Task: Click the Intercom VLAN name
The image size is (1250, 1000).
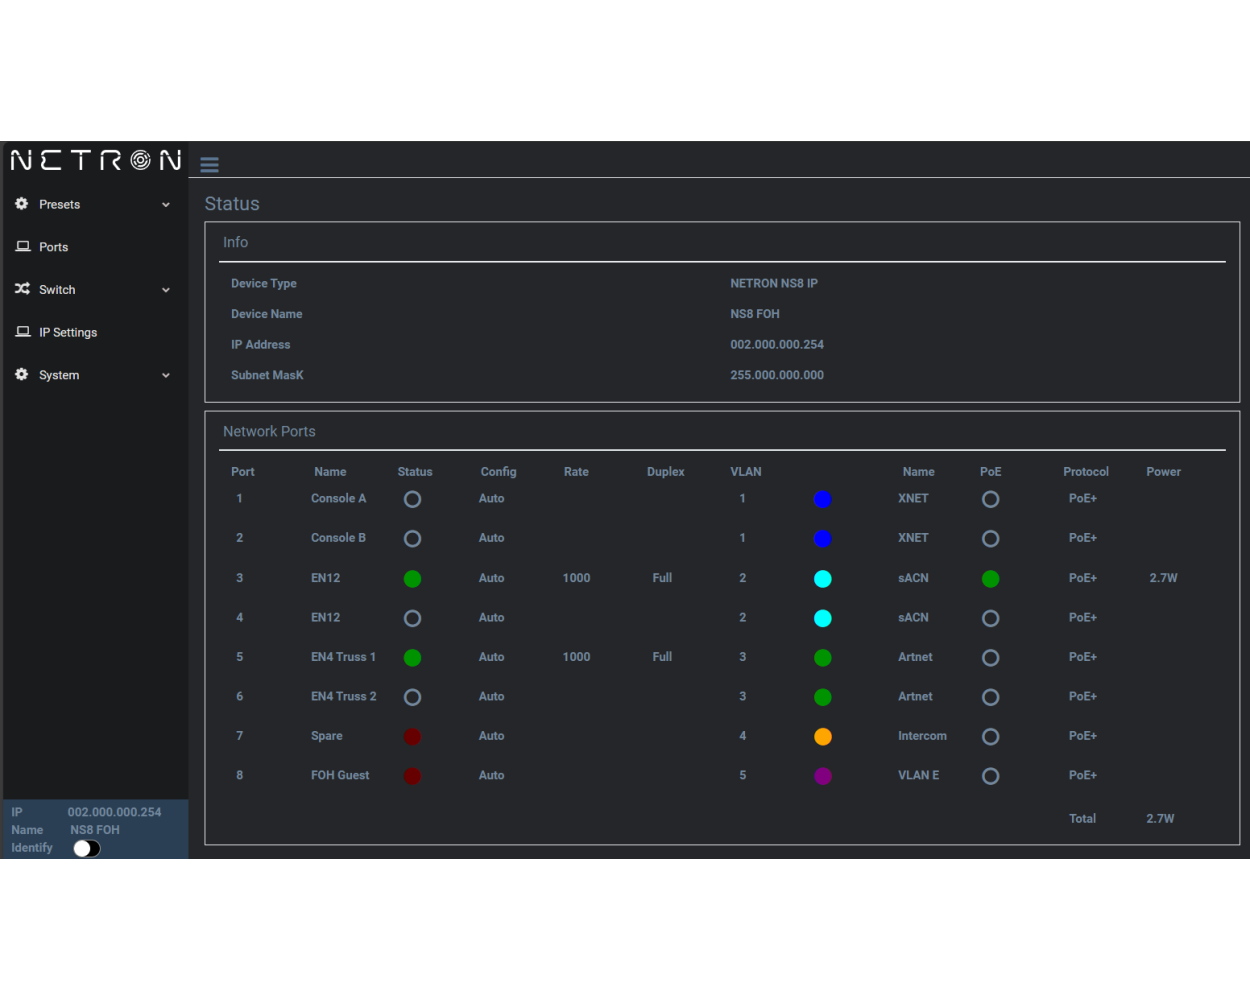Action: [x=922, y=736]
